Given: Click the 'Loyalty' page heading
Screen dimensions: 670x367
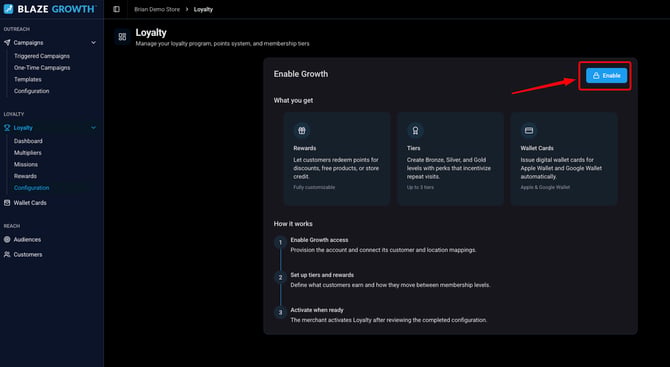Looking at the screenshot, I should 151,33.
